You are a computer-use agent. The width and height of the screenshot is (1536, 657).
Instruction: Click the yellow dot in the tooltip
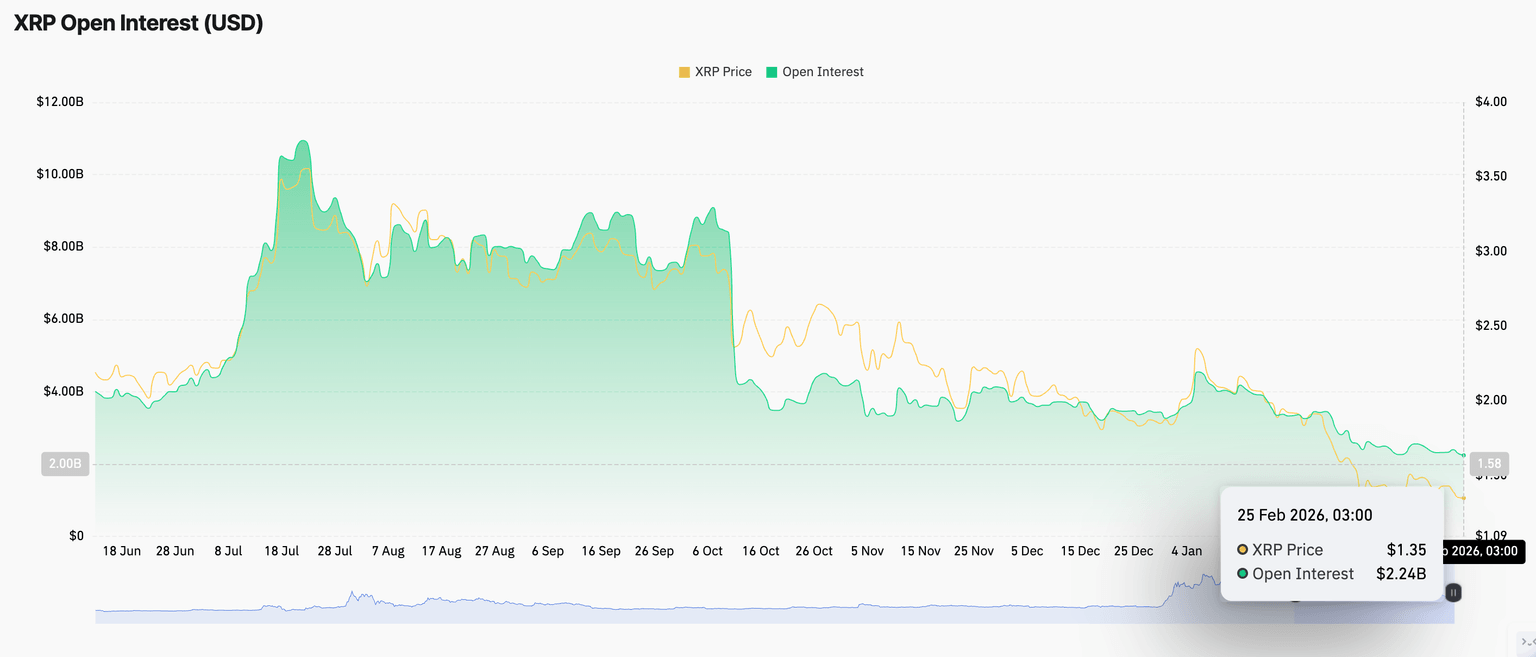click(1242, 550)
